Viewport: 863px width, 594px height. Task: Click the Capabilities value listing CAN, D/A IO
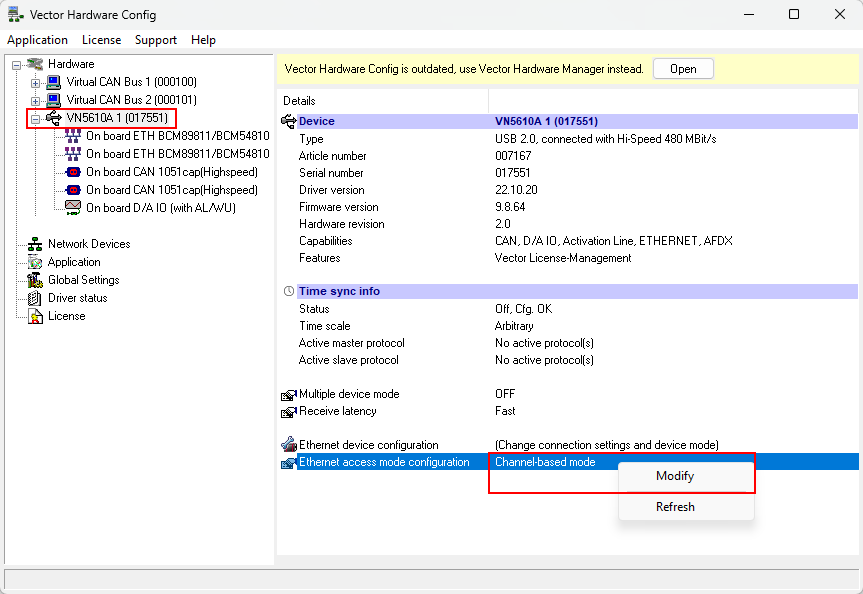pyautogui.click(x=614, y=241)
